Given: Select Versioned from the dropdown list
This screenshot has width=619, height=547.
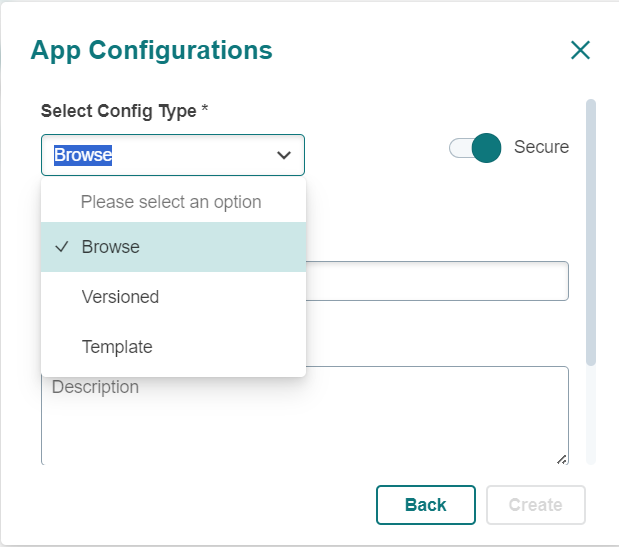Looking at the screenshot, I should point(120,297).
